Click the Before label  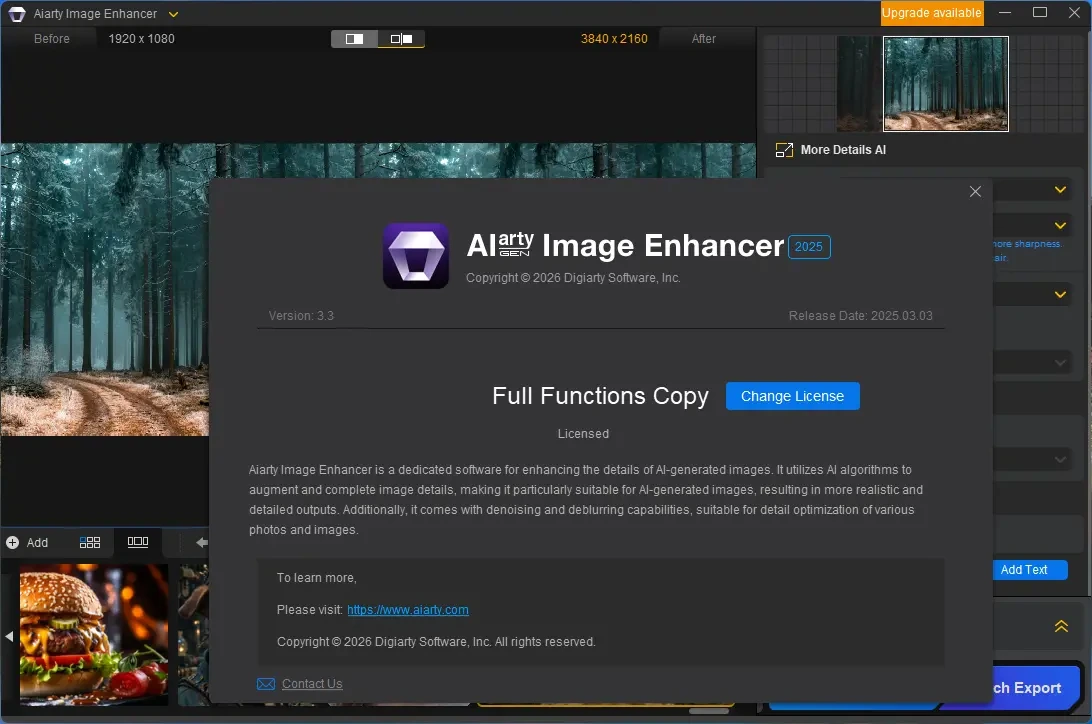[x=52, y=39]
